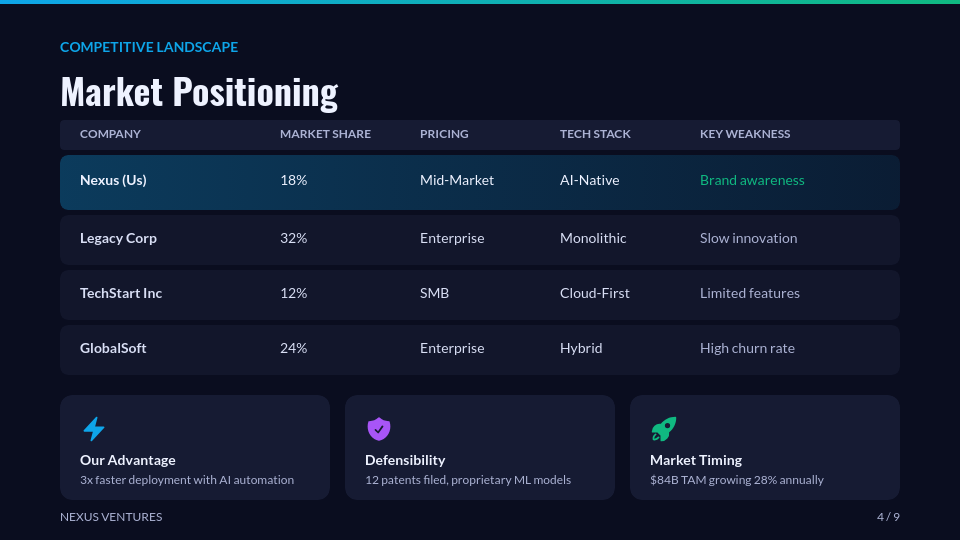
Task: Open the Defensibility card title
Action: [405, 460]
